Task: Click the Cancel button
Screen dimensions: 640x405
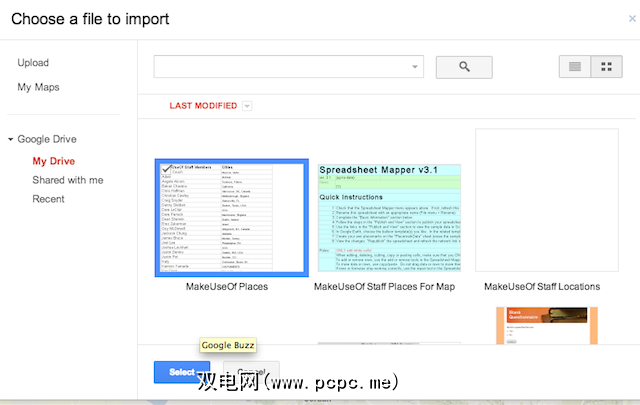Action: (251, 372)
